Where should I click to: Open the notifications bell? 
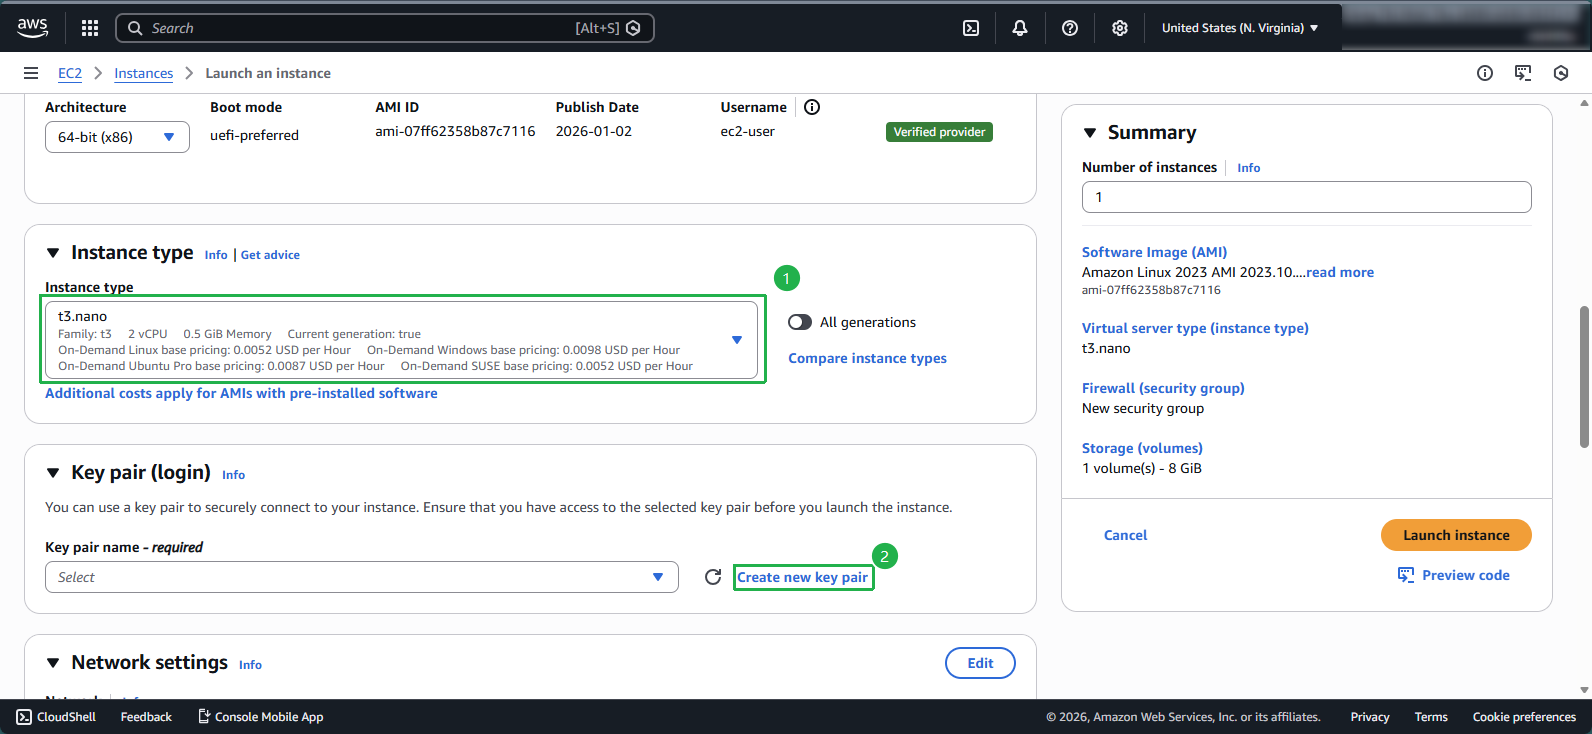coord(1020,28)
